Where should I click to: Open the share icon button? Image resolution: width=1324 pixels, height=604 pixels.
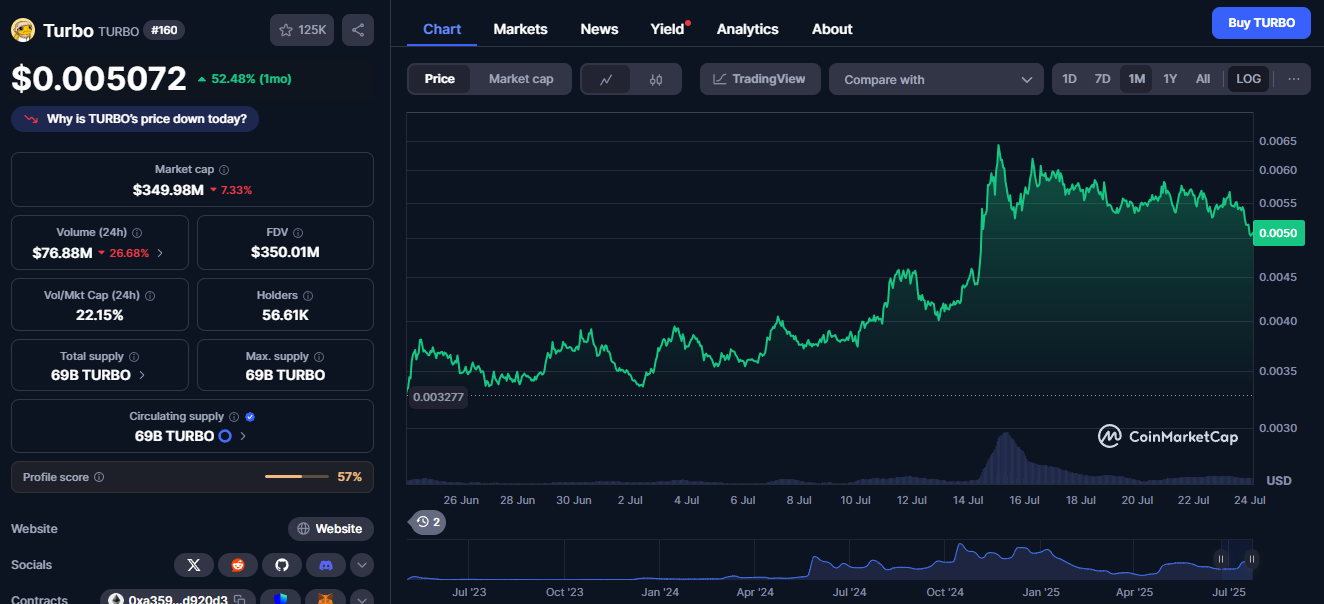tap(358, 30)
